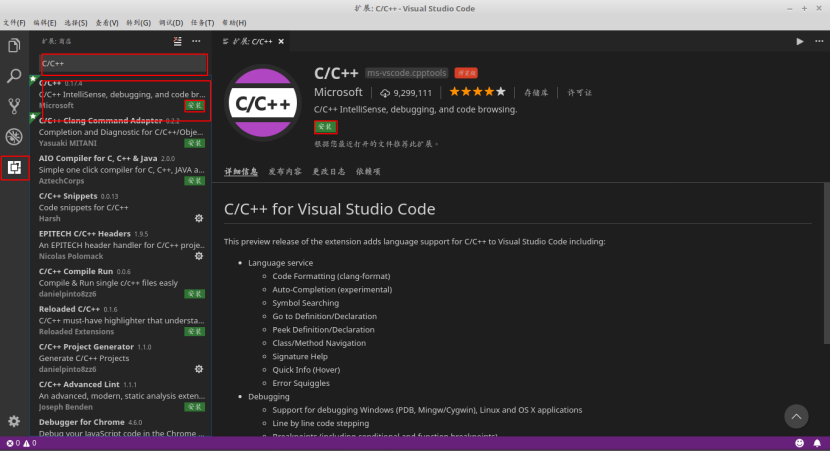Select C/C++ Project Generator in list

click(122, 358)
